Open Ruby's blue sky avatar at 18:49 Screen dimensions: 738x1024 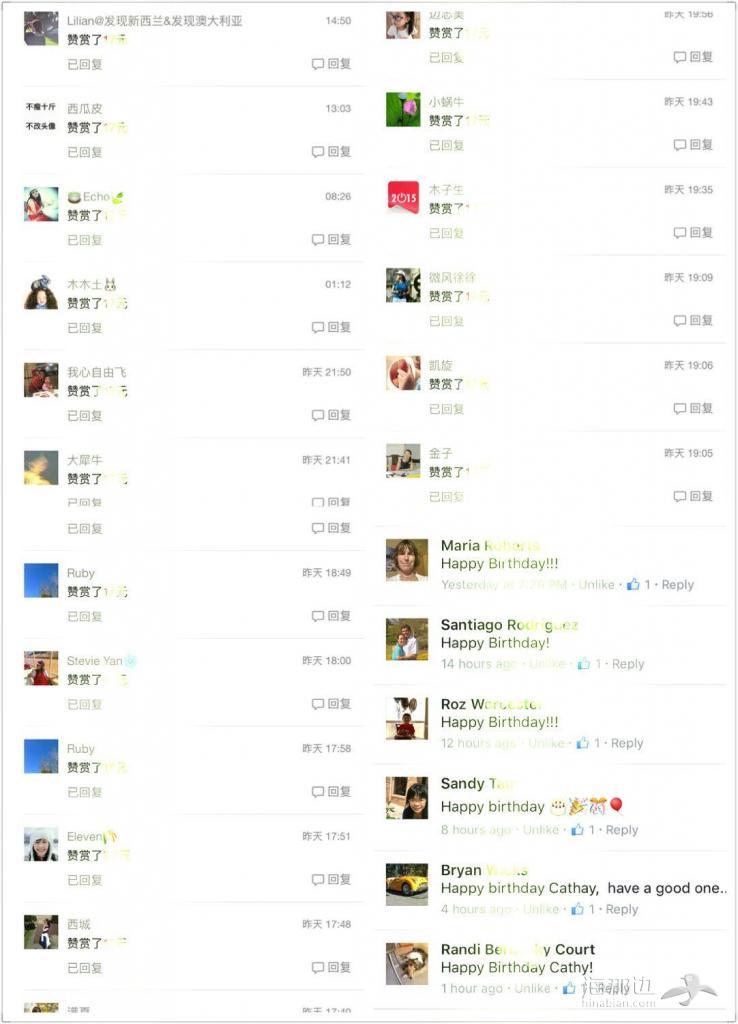41,581
